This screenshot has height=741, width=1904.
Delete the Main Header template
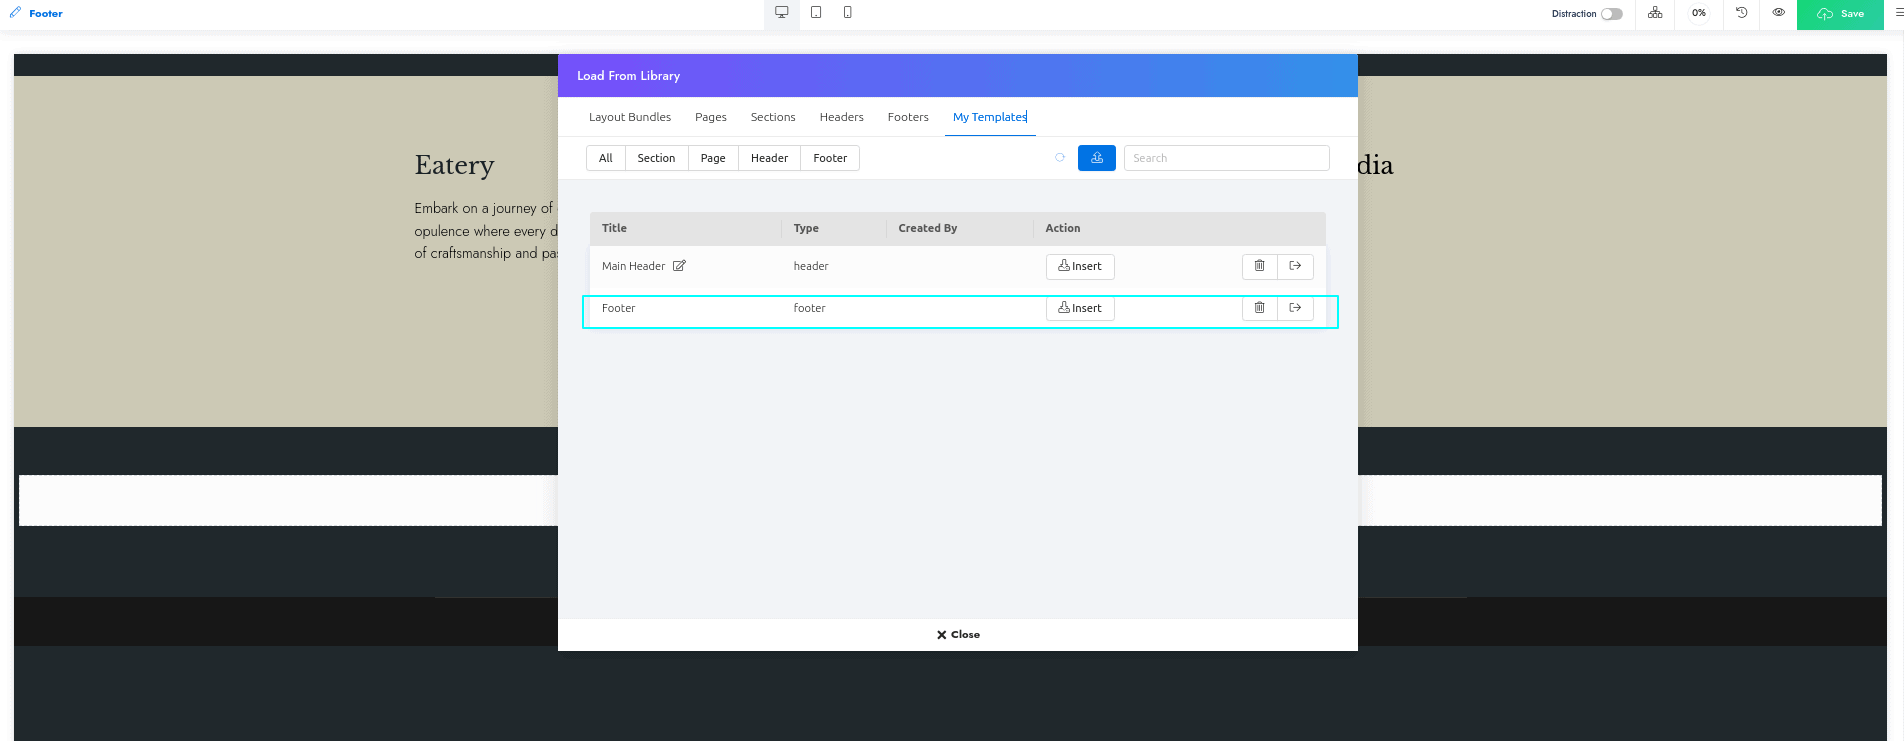pos(1260,266)
